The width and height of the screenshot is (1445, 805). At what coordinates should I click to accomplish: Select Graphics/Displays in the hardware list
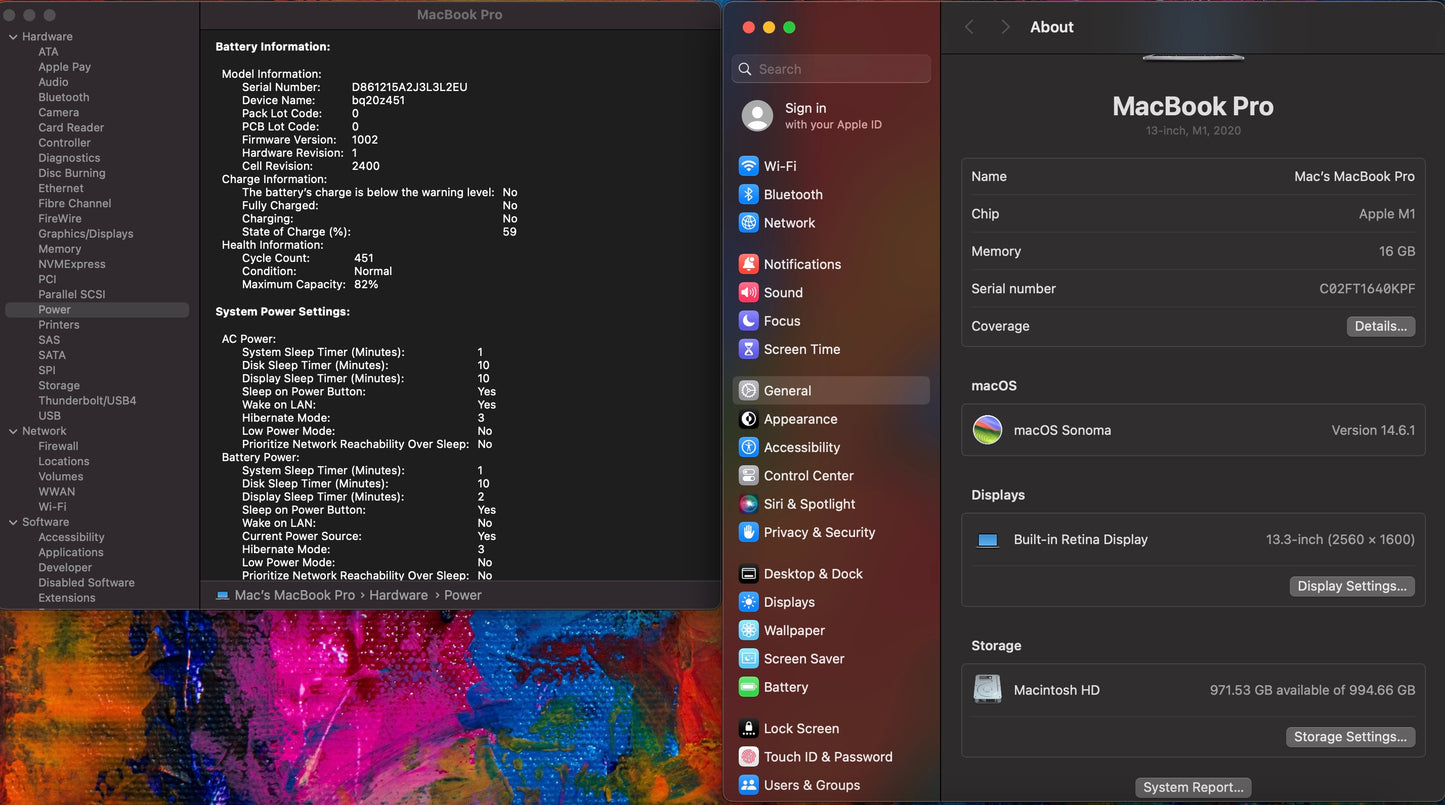point(85,234)
